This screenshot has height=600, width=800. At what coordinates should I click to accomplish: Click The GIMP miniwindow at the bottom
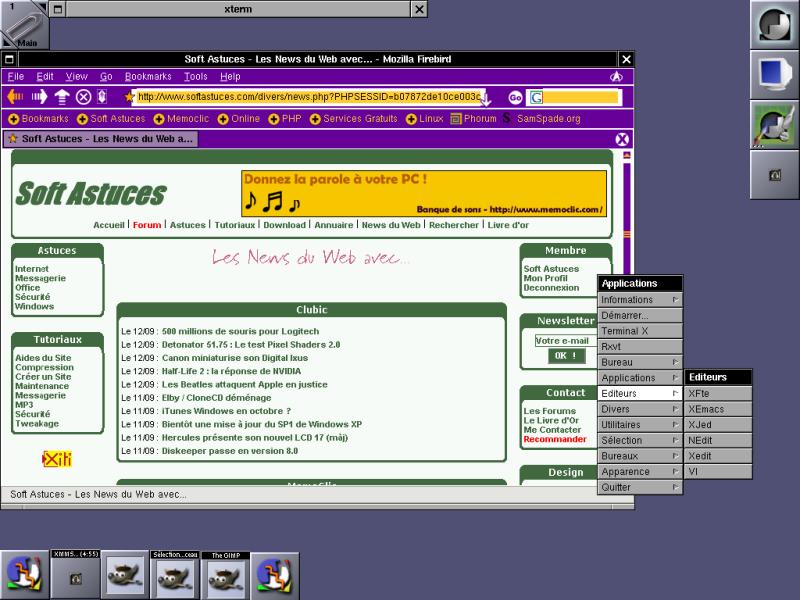coord(225,574)
